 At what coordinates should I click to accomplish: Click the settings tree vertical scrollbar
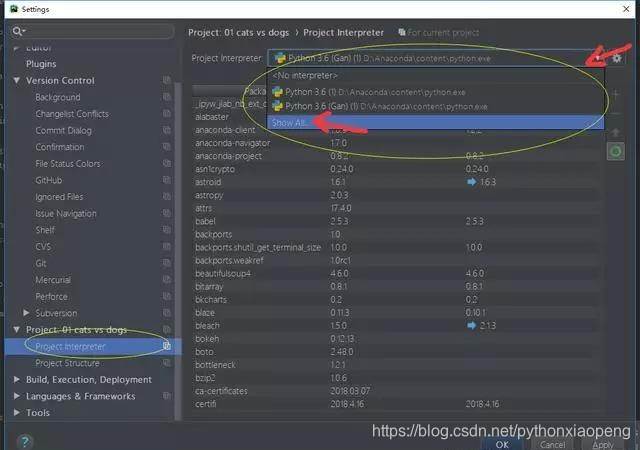click(x=178, y=251)
